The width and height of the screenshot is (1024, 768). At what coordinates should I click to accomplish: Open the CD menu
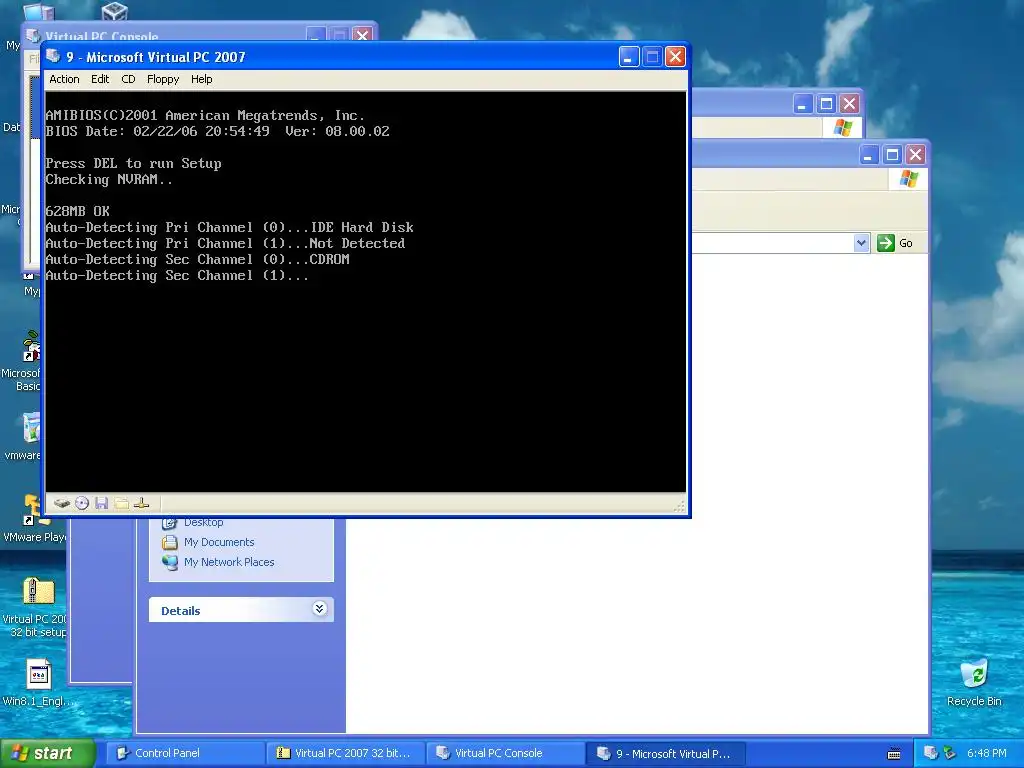tap(128, 79)
